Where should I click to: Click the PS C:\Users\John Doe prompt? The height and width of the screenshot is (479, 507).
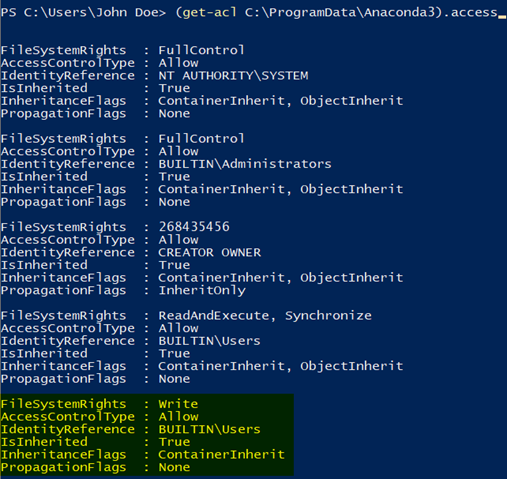click(x=83, y=12)
